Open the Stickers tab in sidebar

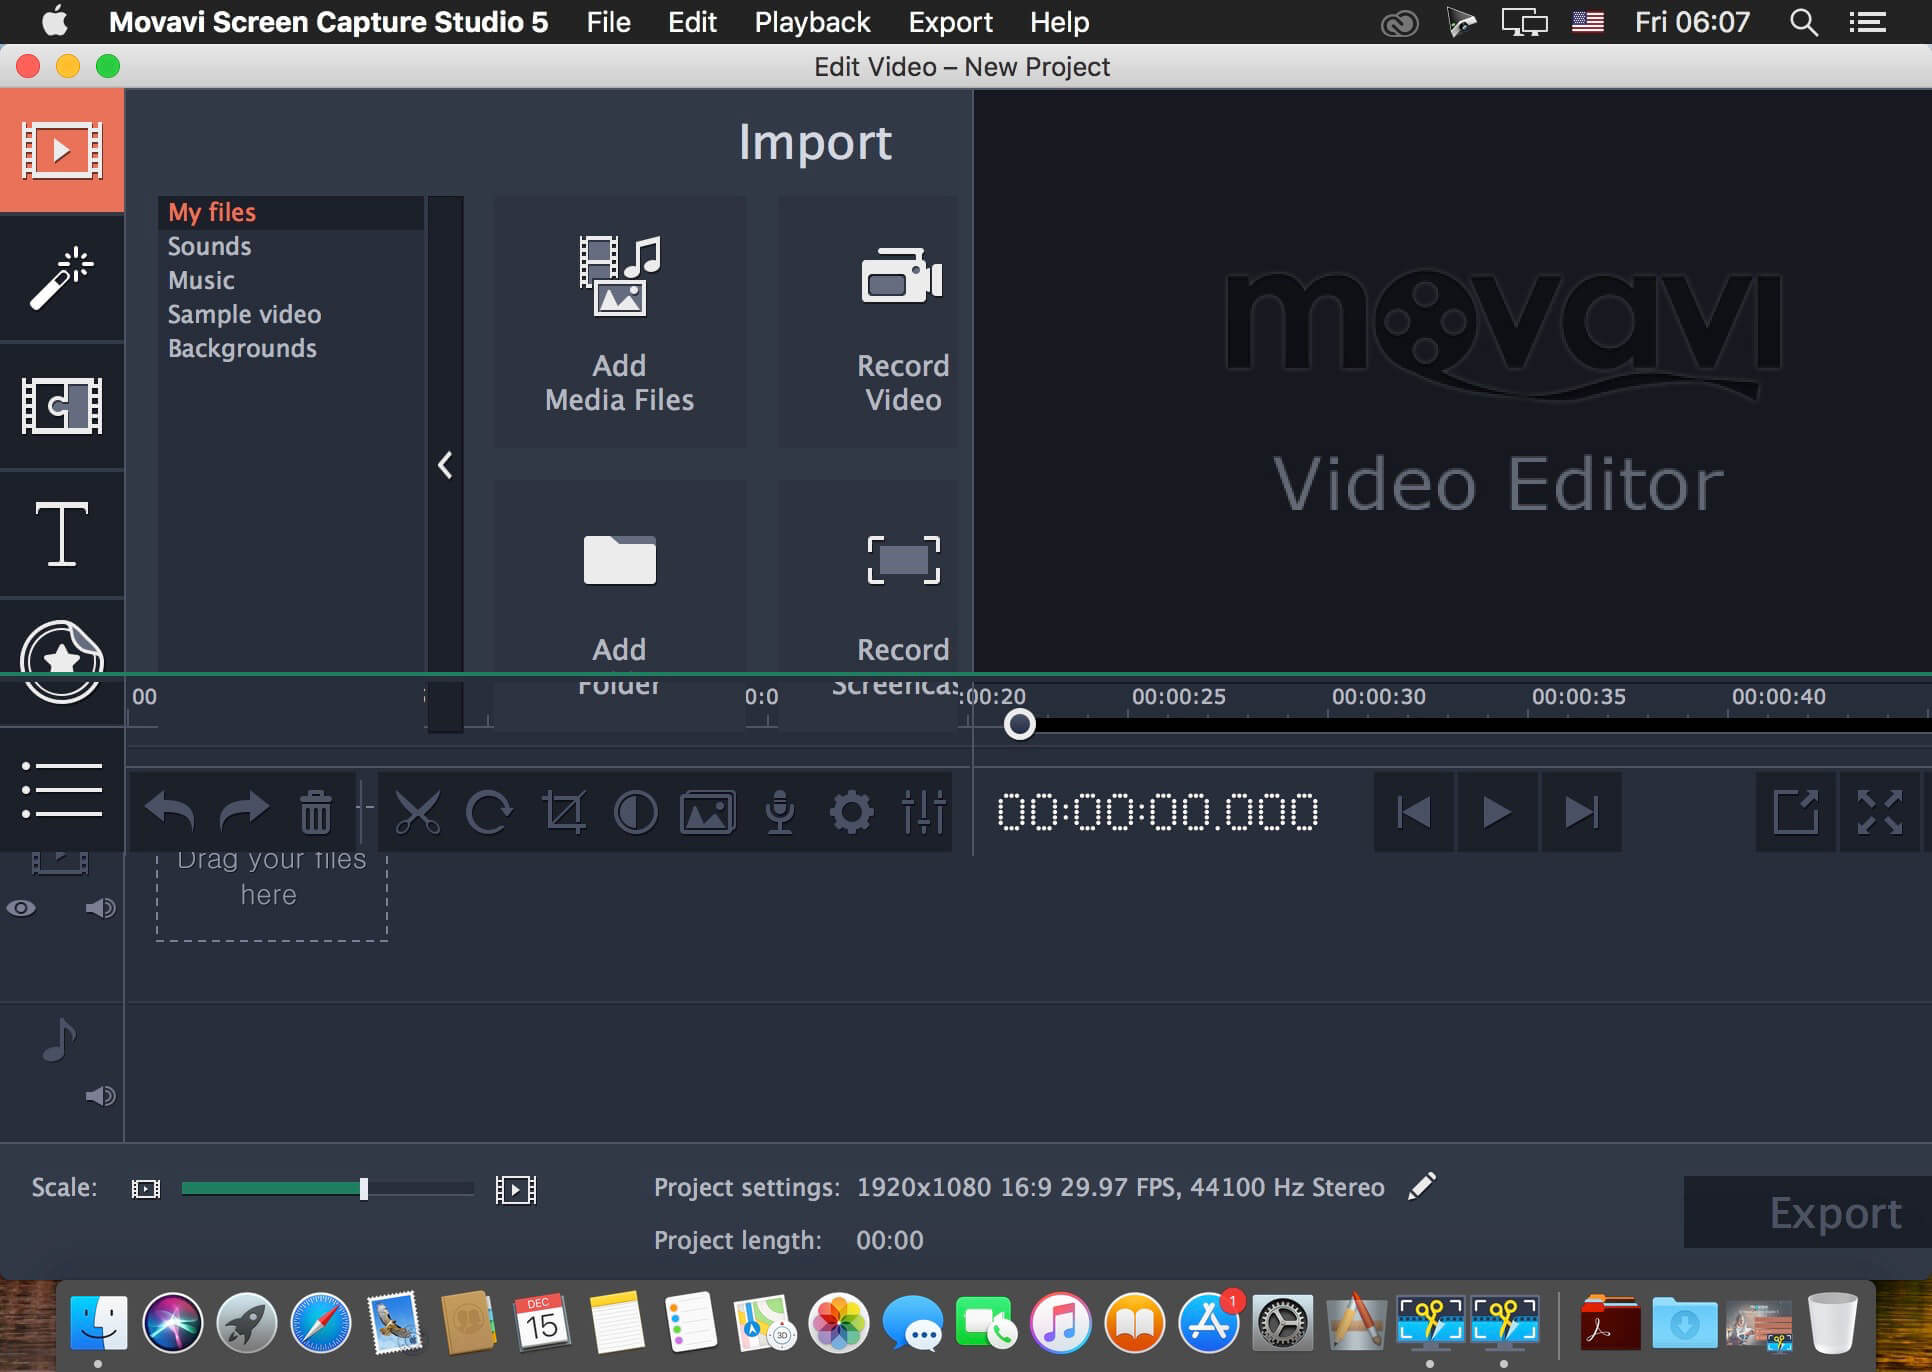62,660
